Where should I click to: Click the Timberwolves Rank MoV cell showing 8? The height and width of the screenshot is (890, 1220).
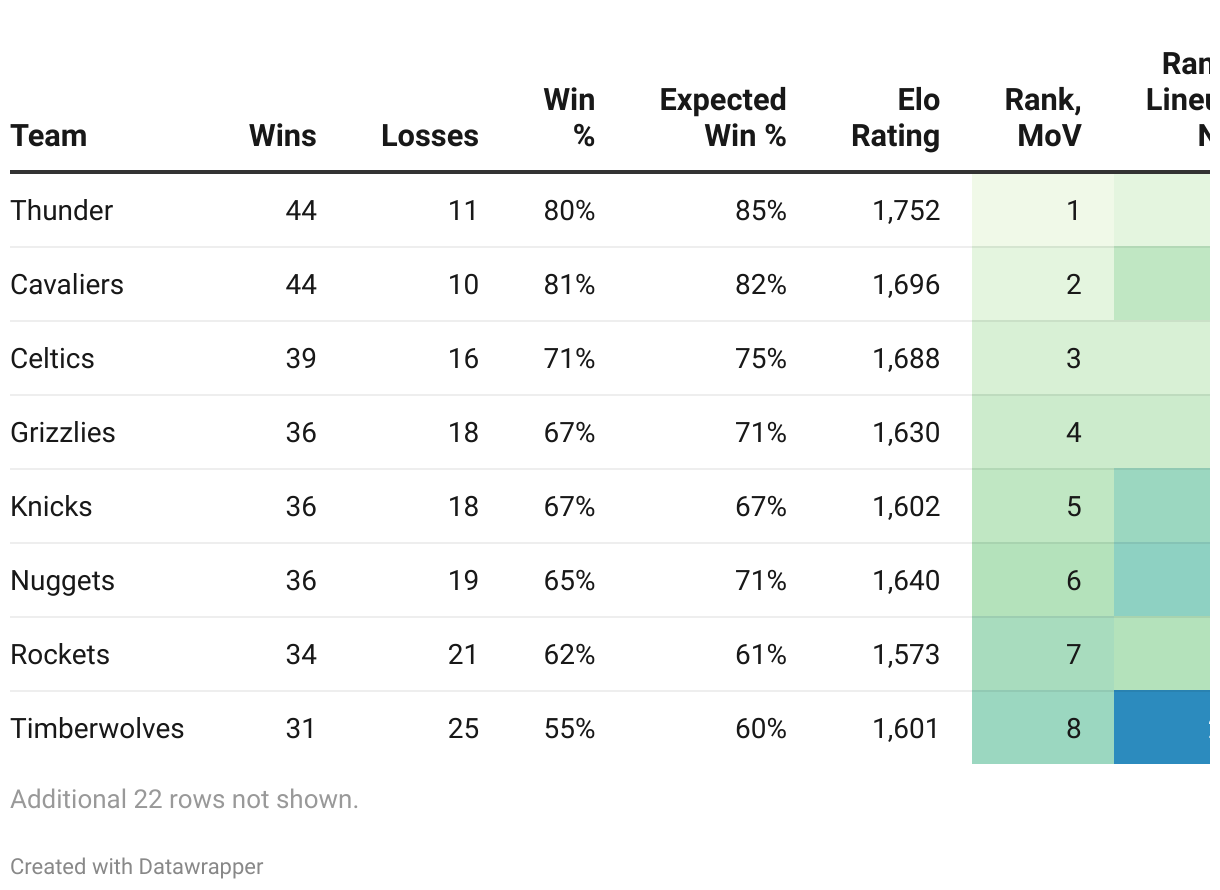(1073, 729)
